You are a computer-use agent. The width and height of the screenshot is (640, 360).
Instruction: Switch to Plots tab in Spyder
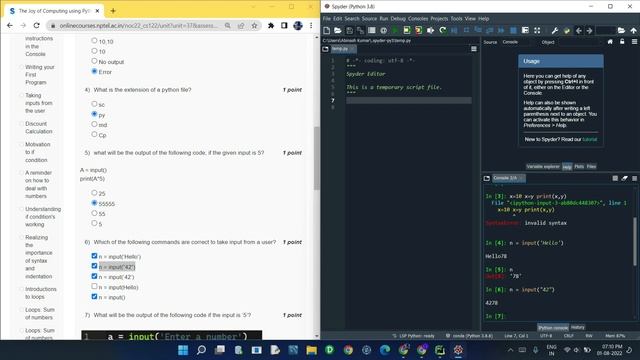[x=579, y=167]
